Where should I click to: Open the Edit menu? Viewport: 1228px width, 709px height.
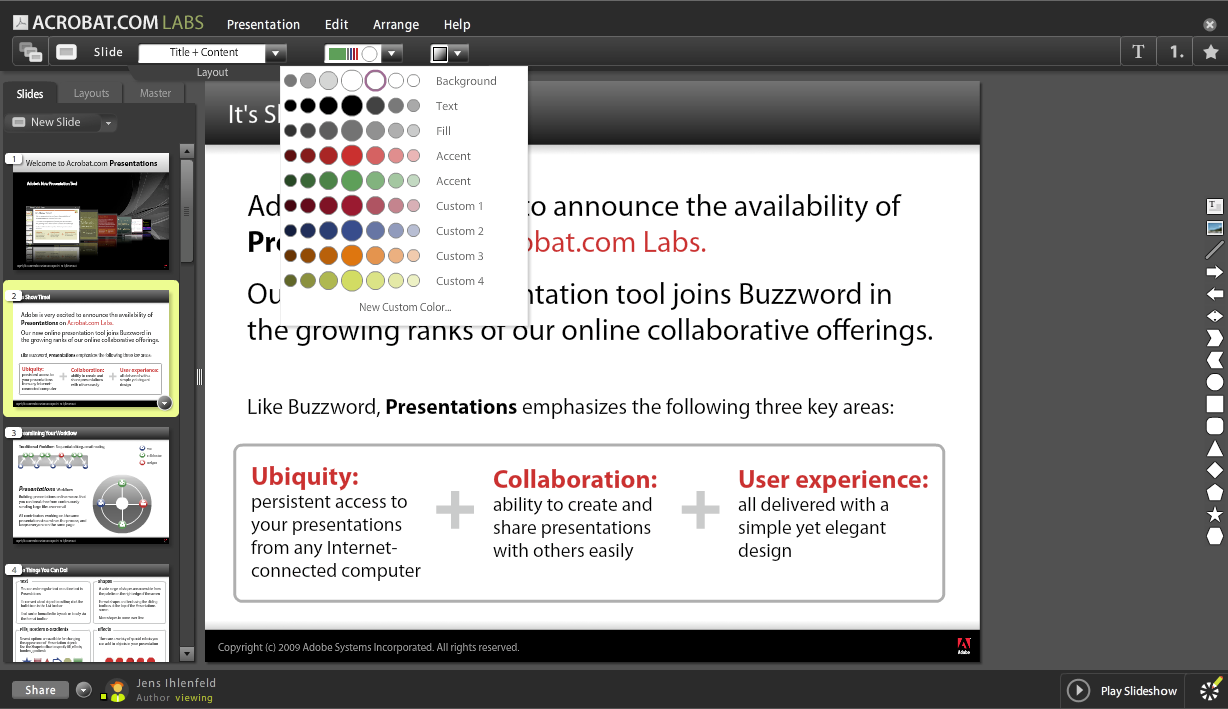pyautogui.click(x=336, y=24)
